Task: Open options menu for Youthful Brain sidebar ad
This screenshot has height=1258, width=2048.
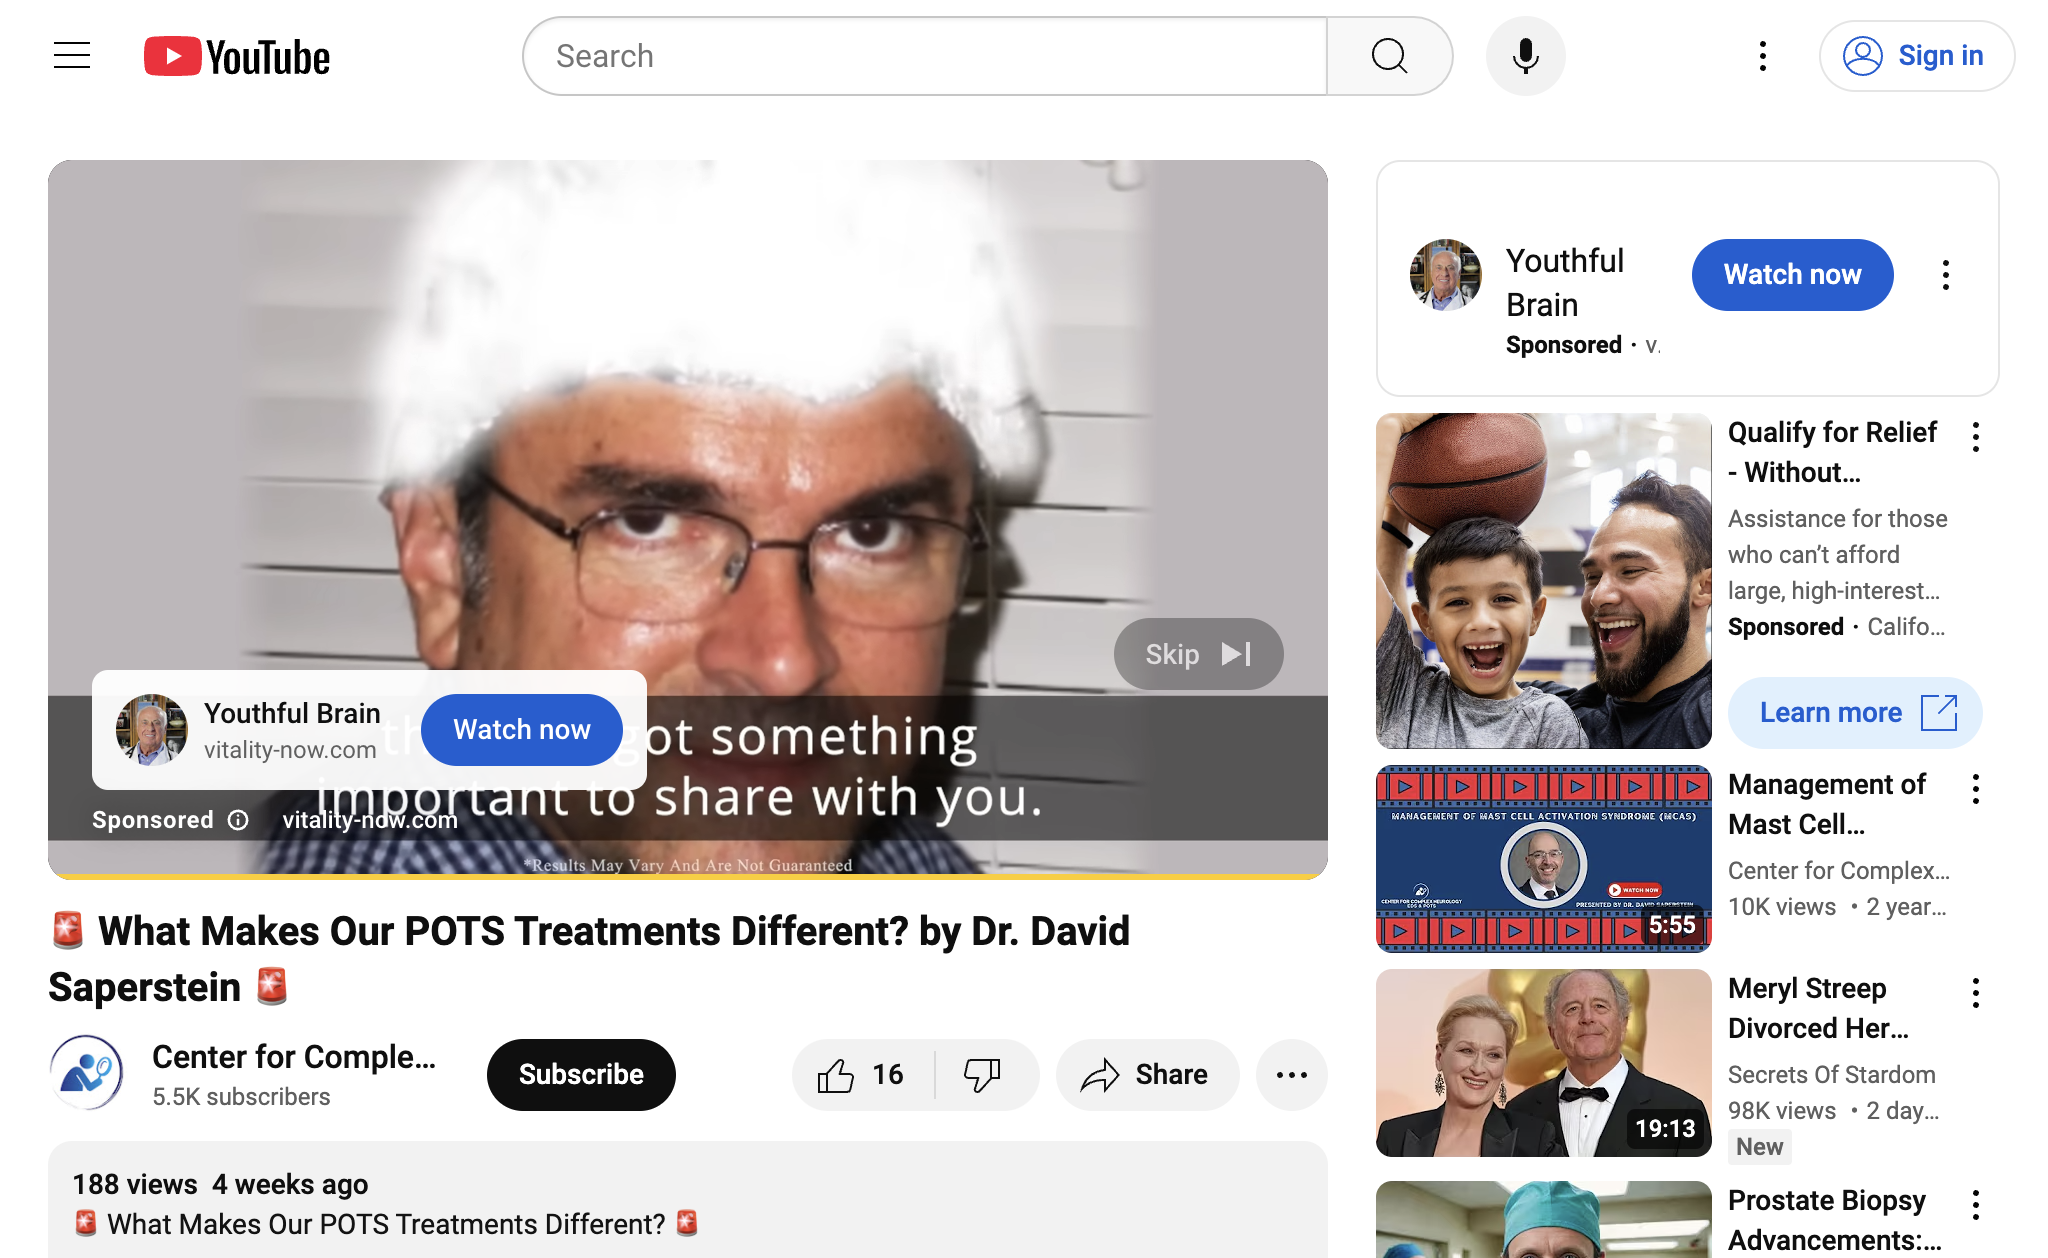Action: [x=1945, y=275]
